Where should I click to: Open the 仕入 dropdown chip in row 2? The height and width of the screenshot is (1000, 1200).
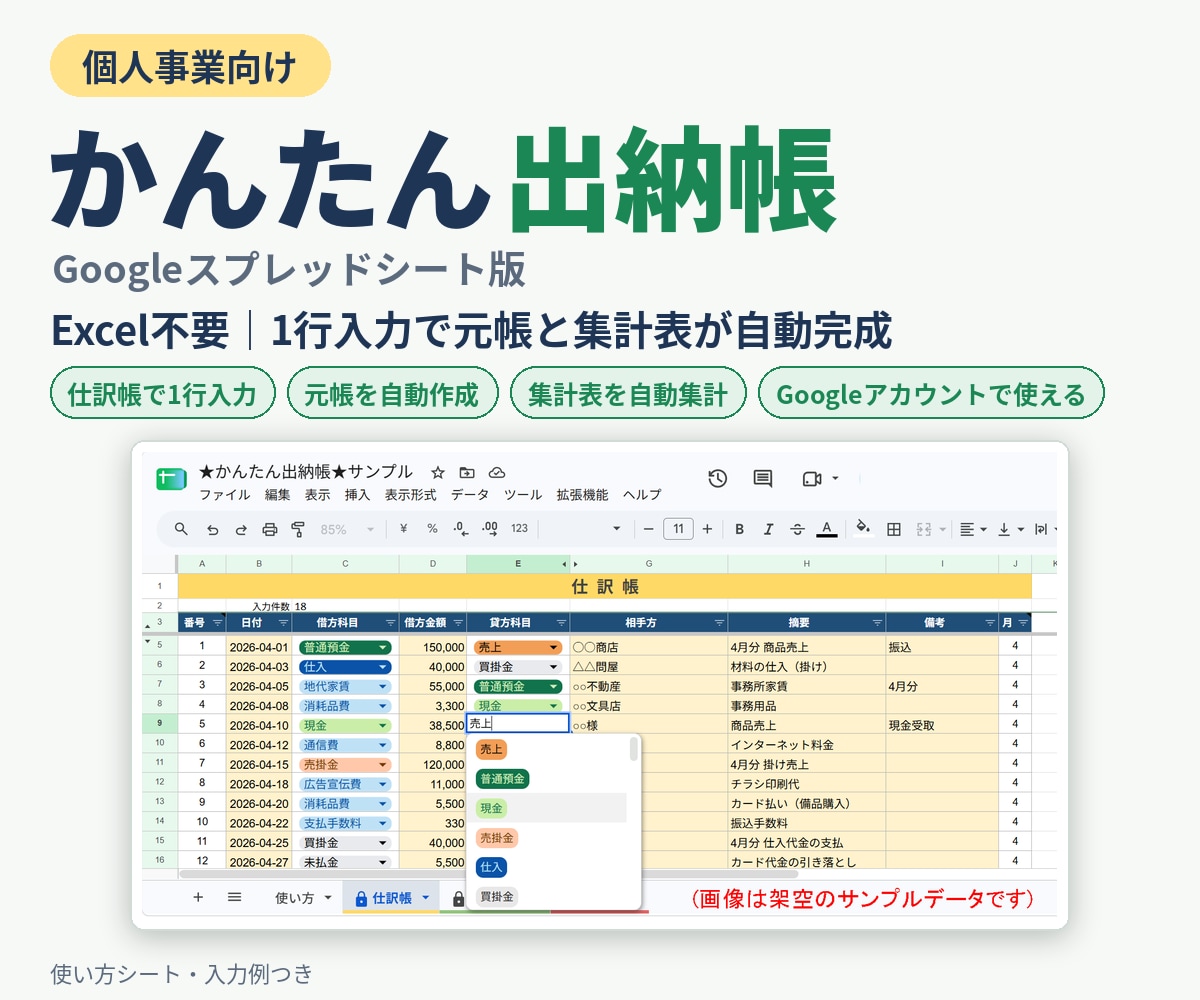pyautogui.click(x=345, y=666)
